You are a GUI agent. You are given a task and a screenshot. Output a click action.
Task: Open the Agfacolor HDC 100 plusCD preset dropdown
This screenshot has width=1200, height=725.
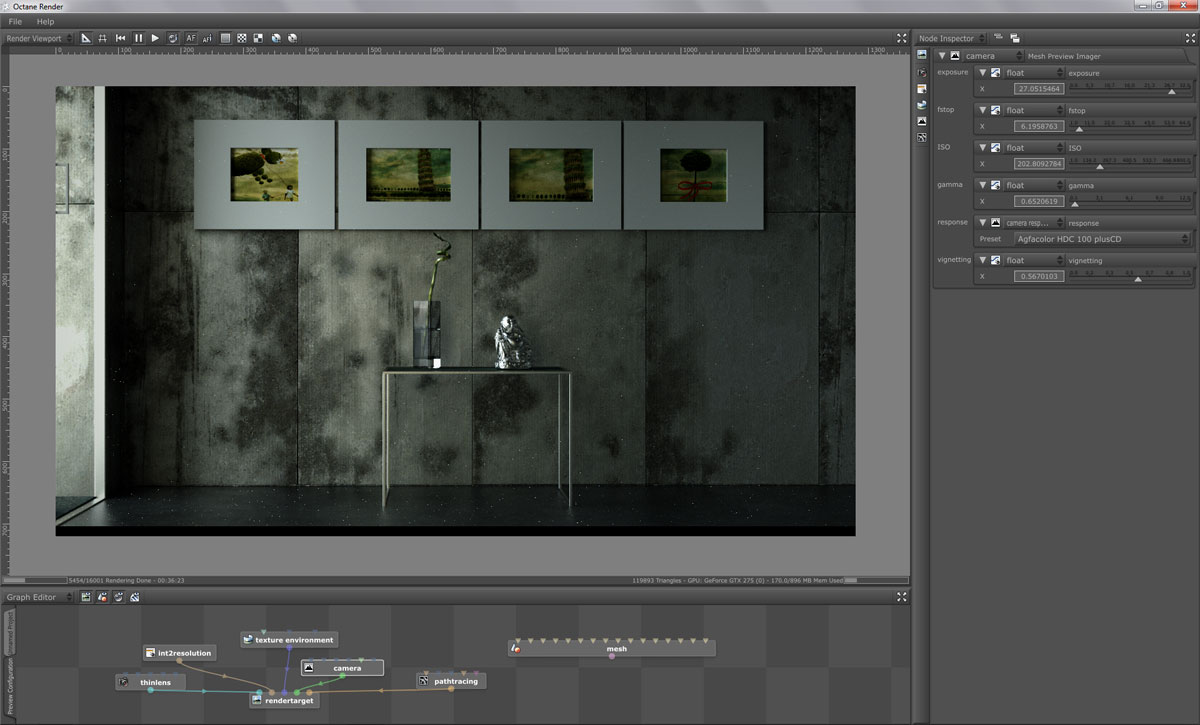pos(1102,239)
